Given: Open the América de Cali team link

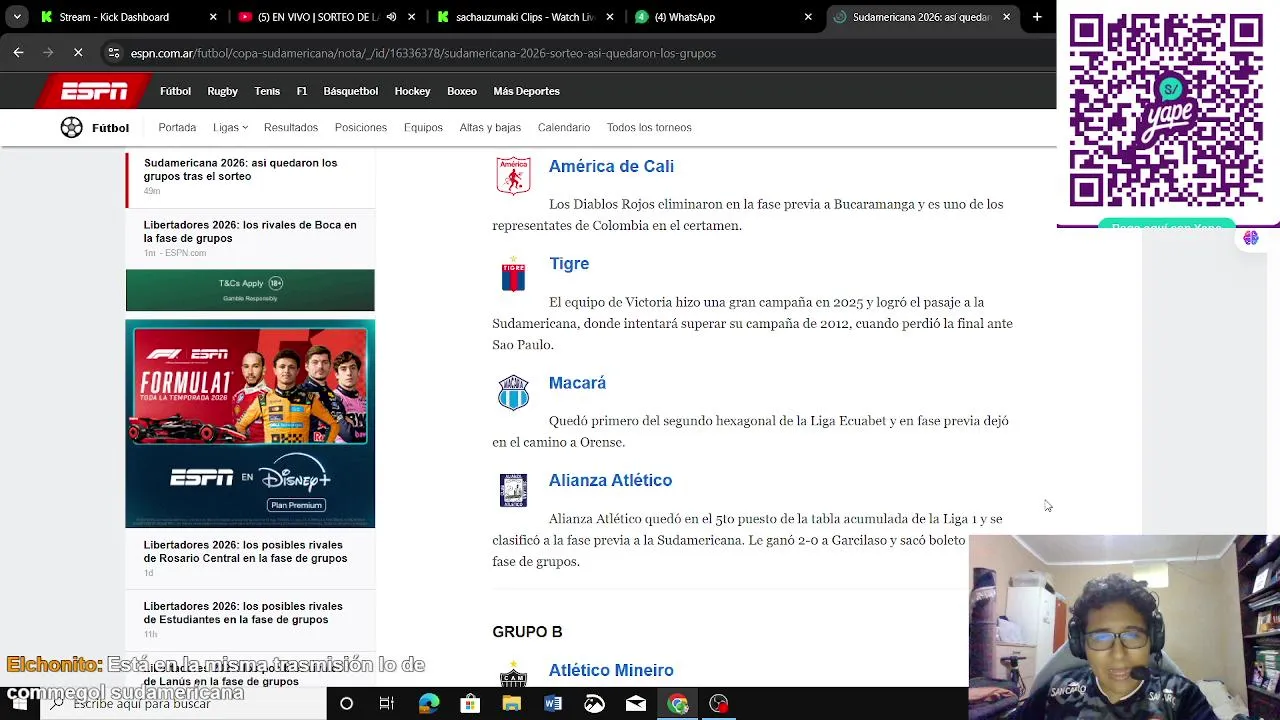Looking at the screenshot, I should coord(611,166).
